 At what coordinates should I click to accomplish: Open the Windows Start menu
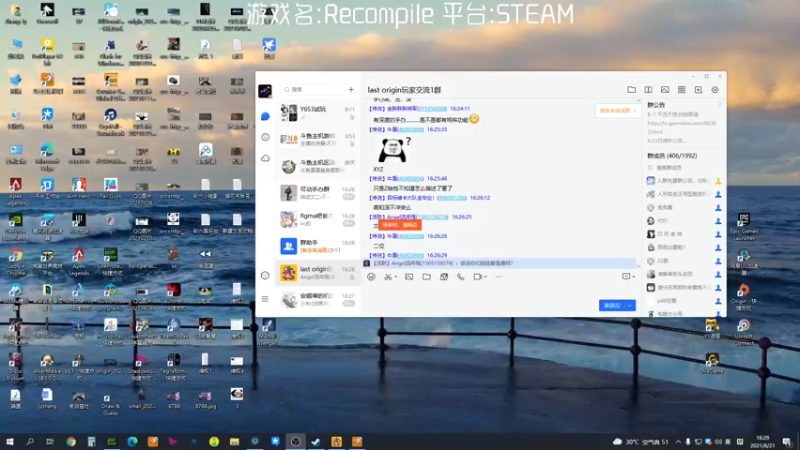point(9,441)
